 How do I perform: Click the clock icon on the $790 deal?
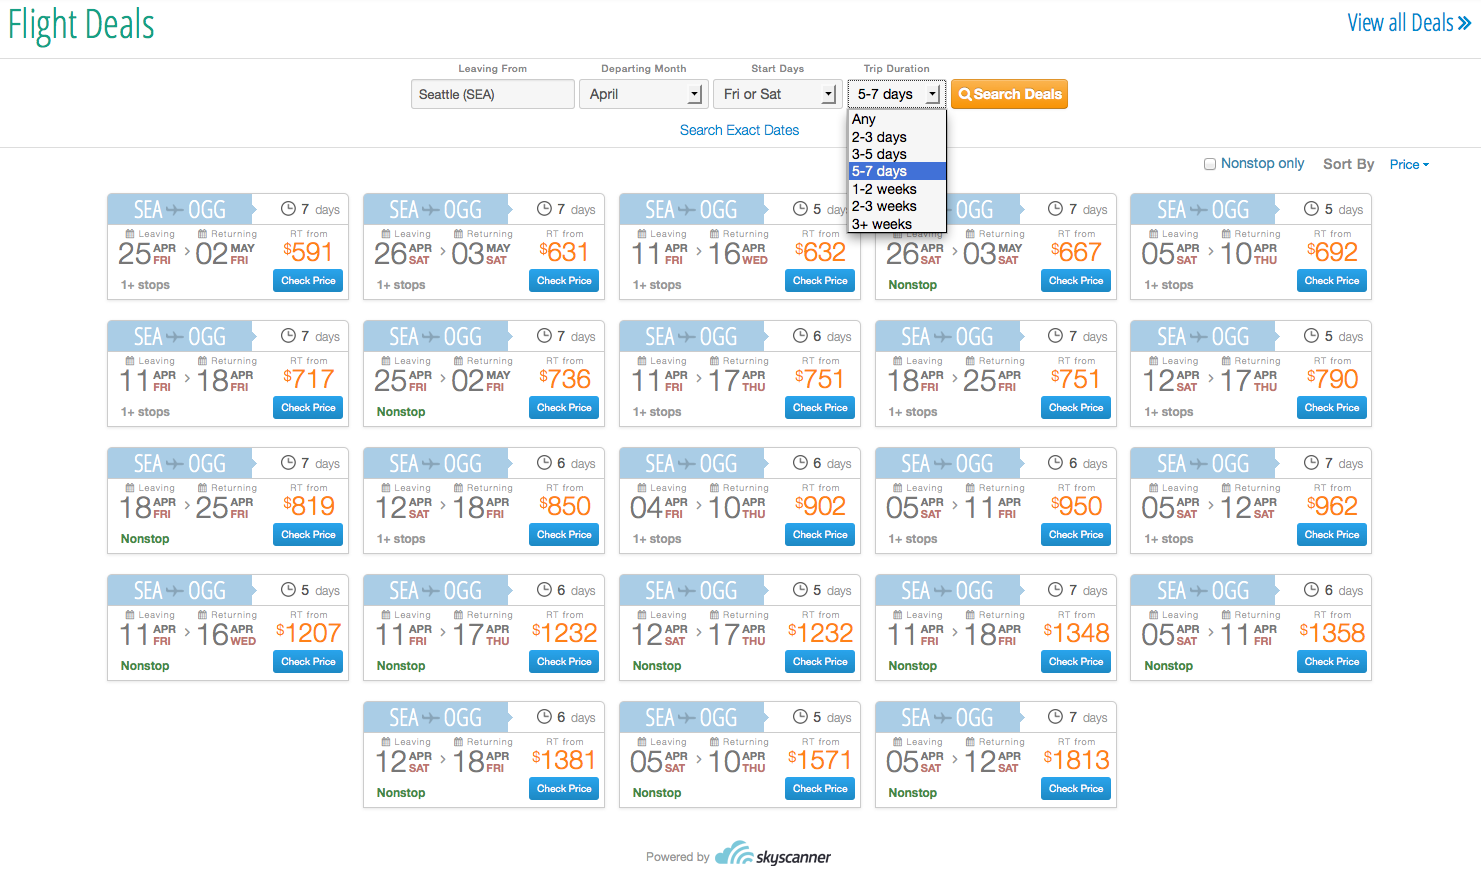[1311, 336]
